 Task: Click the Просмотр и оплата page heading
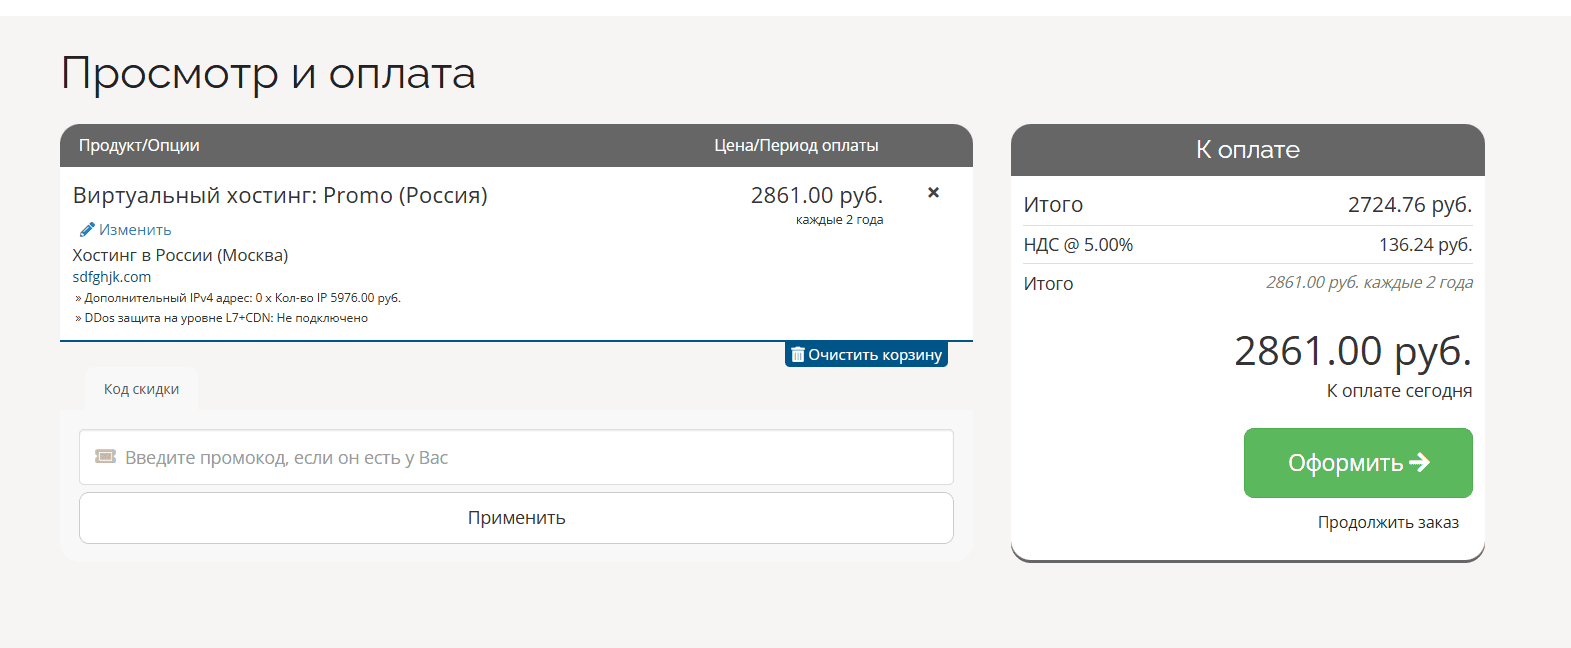click(268, 74)
